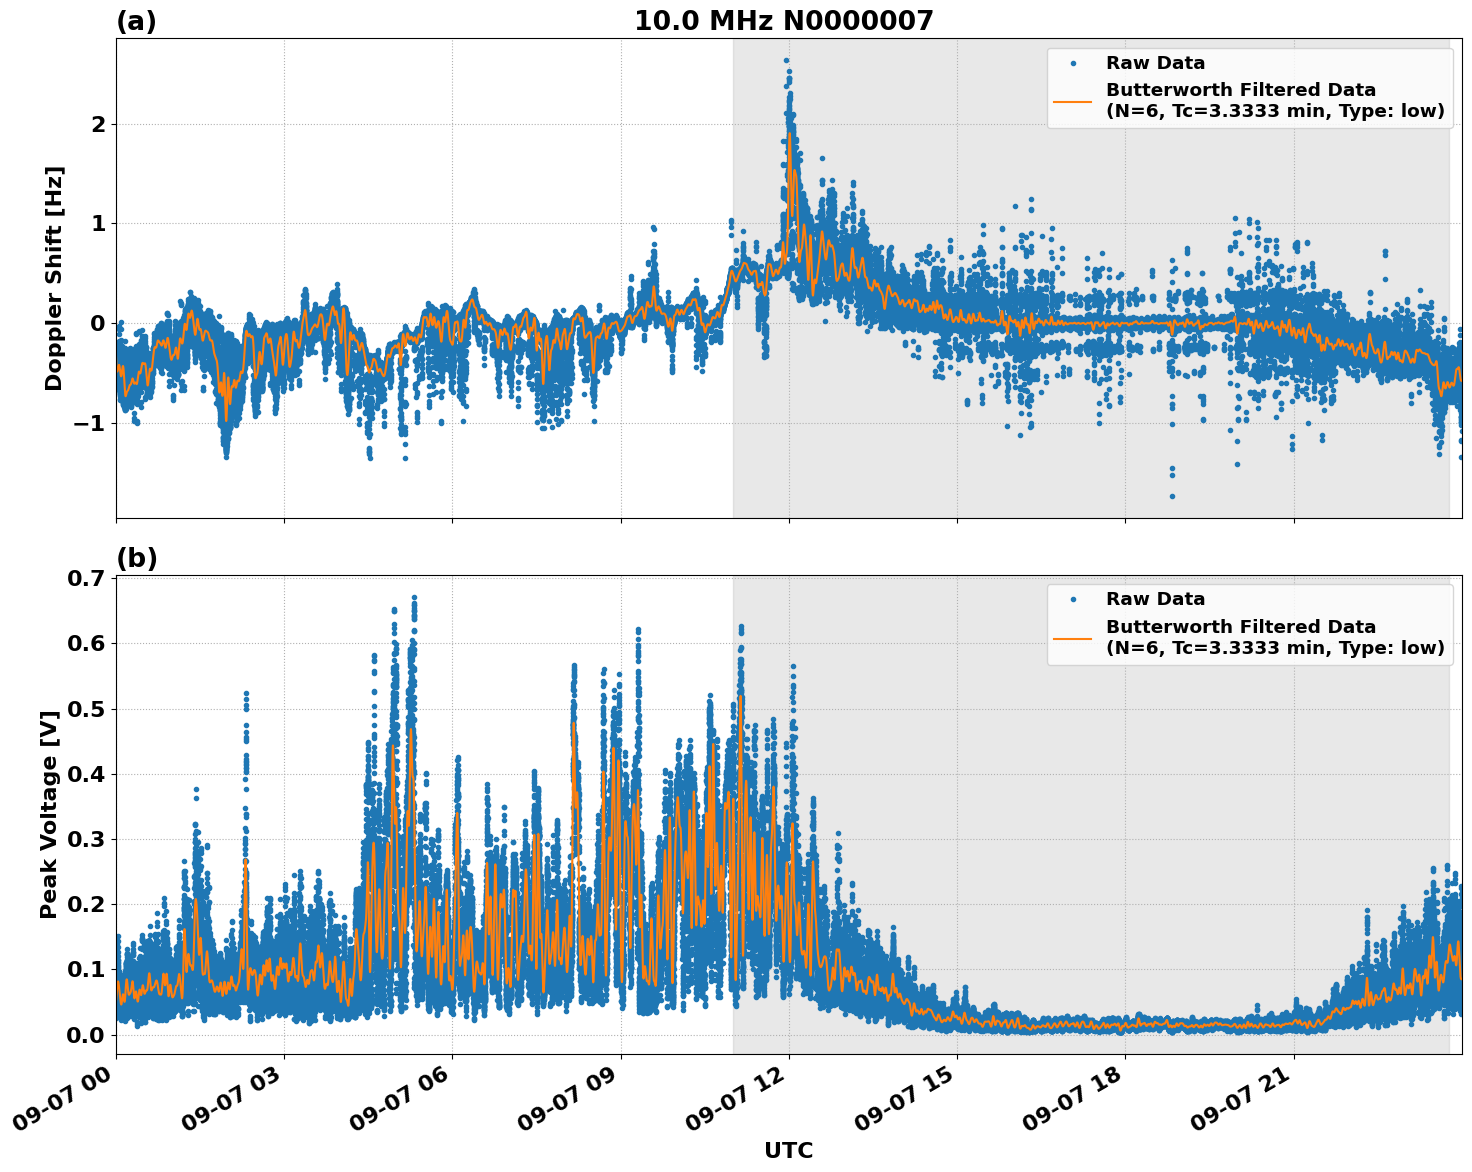This screenshot has height=1172, width=1472.
Task: Select the Doppler Shift peak near 09-07 12
Action: [787, 70]
